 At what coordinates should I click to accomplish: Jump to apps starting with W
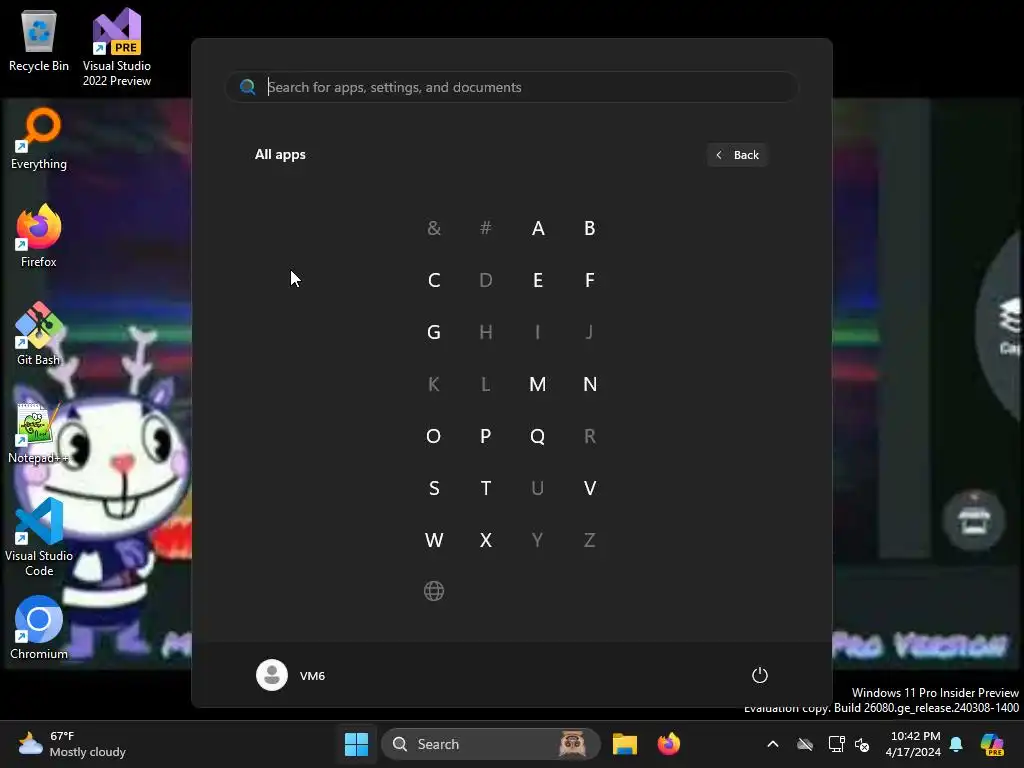434,540
